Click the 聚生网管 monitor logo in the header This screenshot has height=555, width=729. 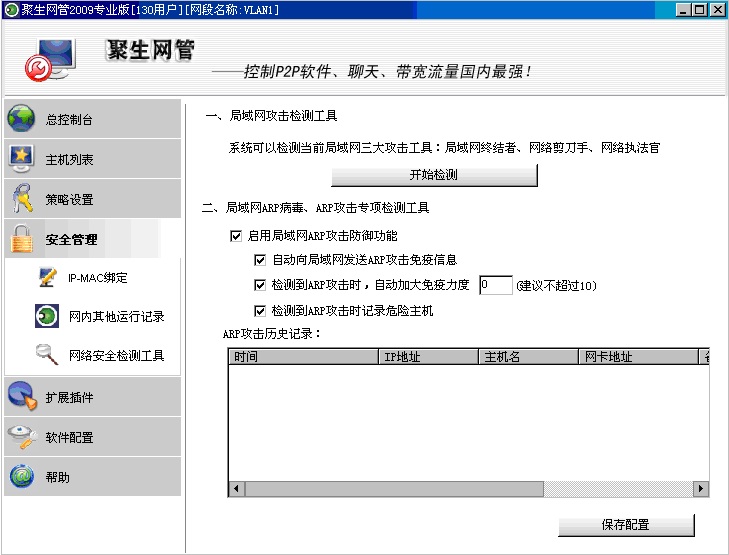[50, 60]
